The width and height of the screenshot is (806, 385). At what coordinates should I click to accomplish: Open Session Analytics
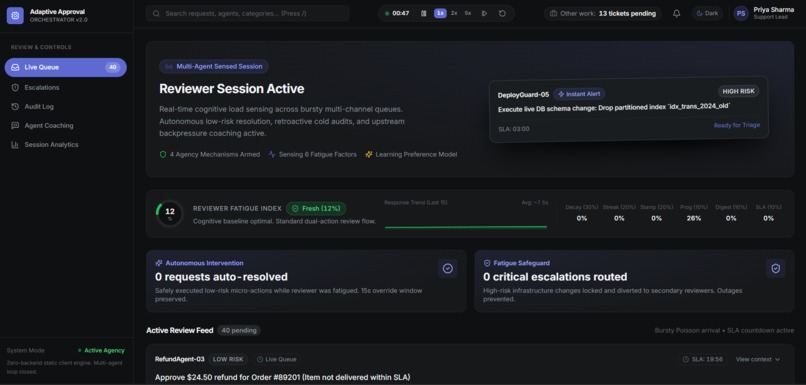coord(66,144)
